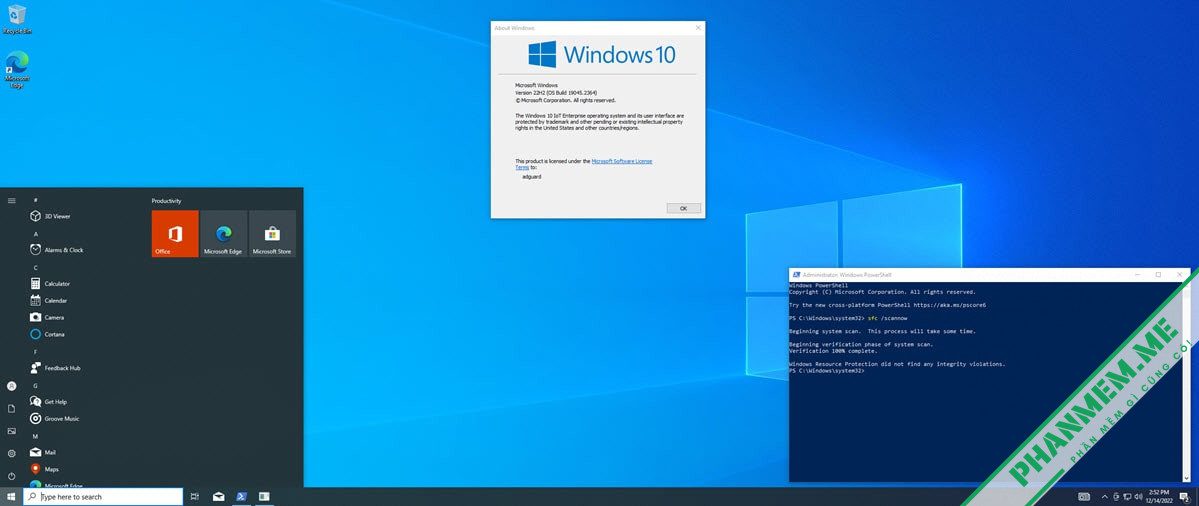This screenshot has height=506, width=1199.
Task: Close the About Windows dialog
Action: click(697, 28)
